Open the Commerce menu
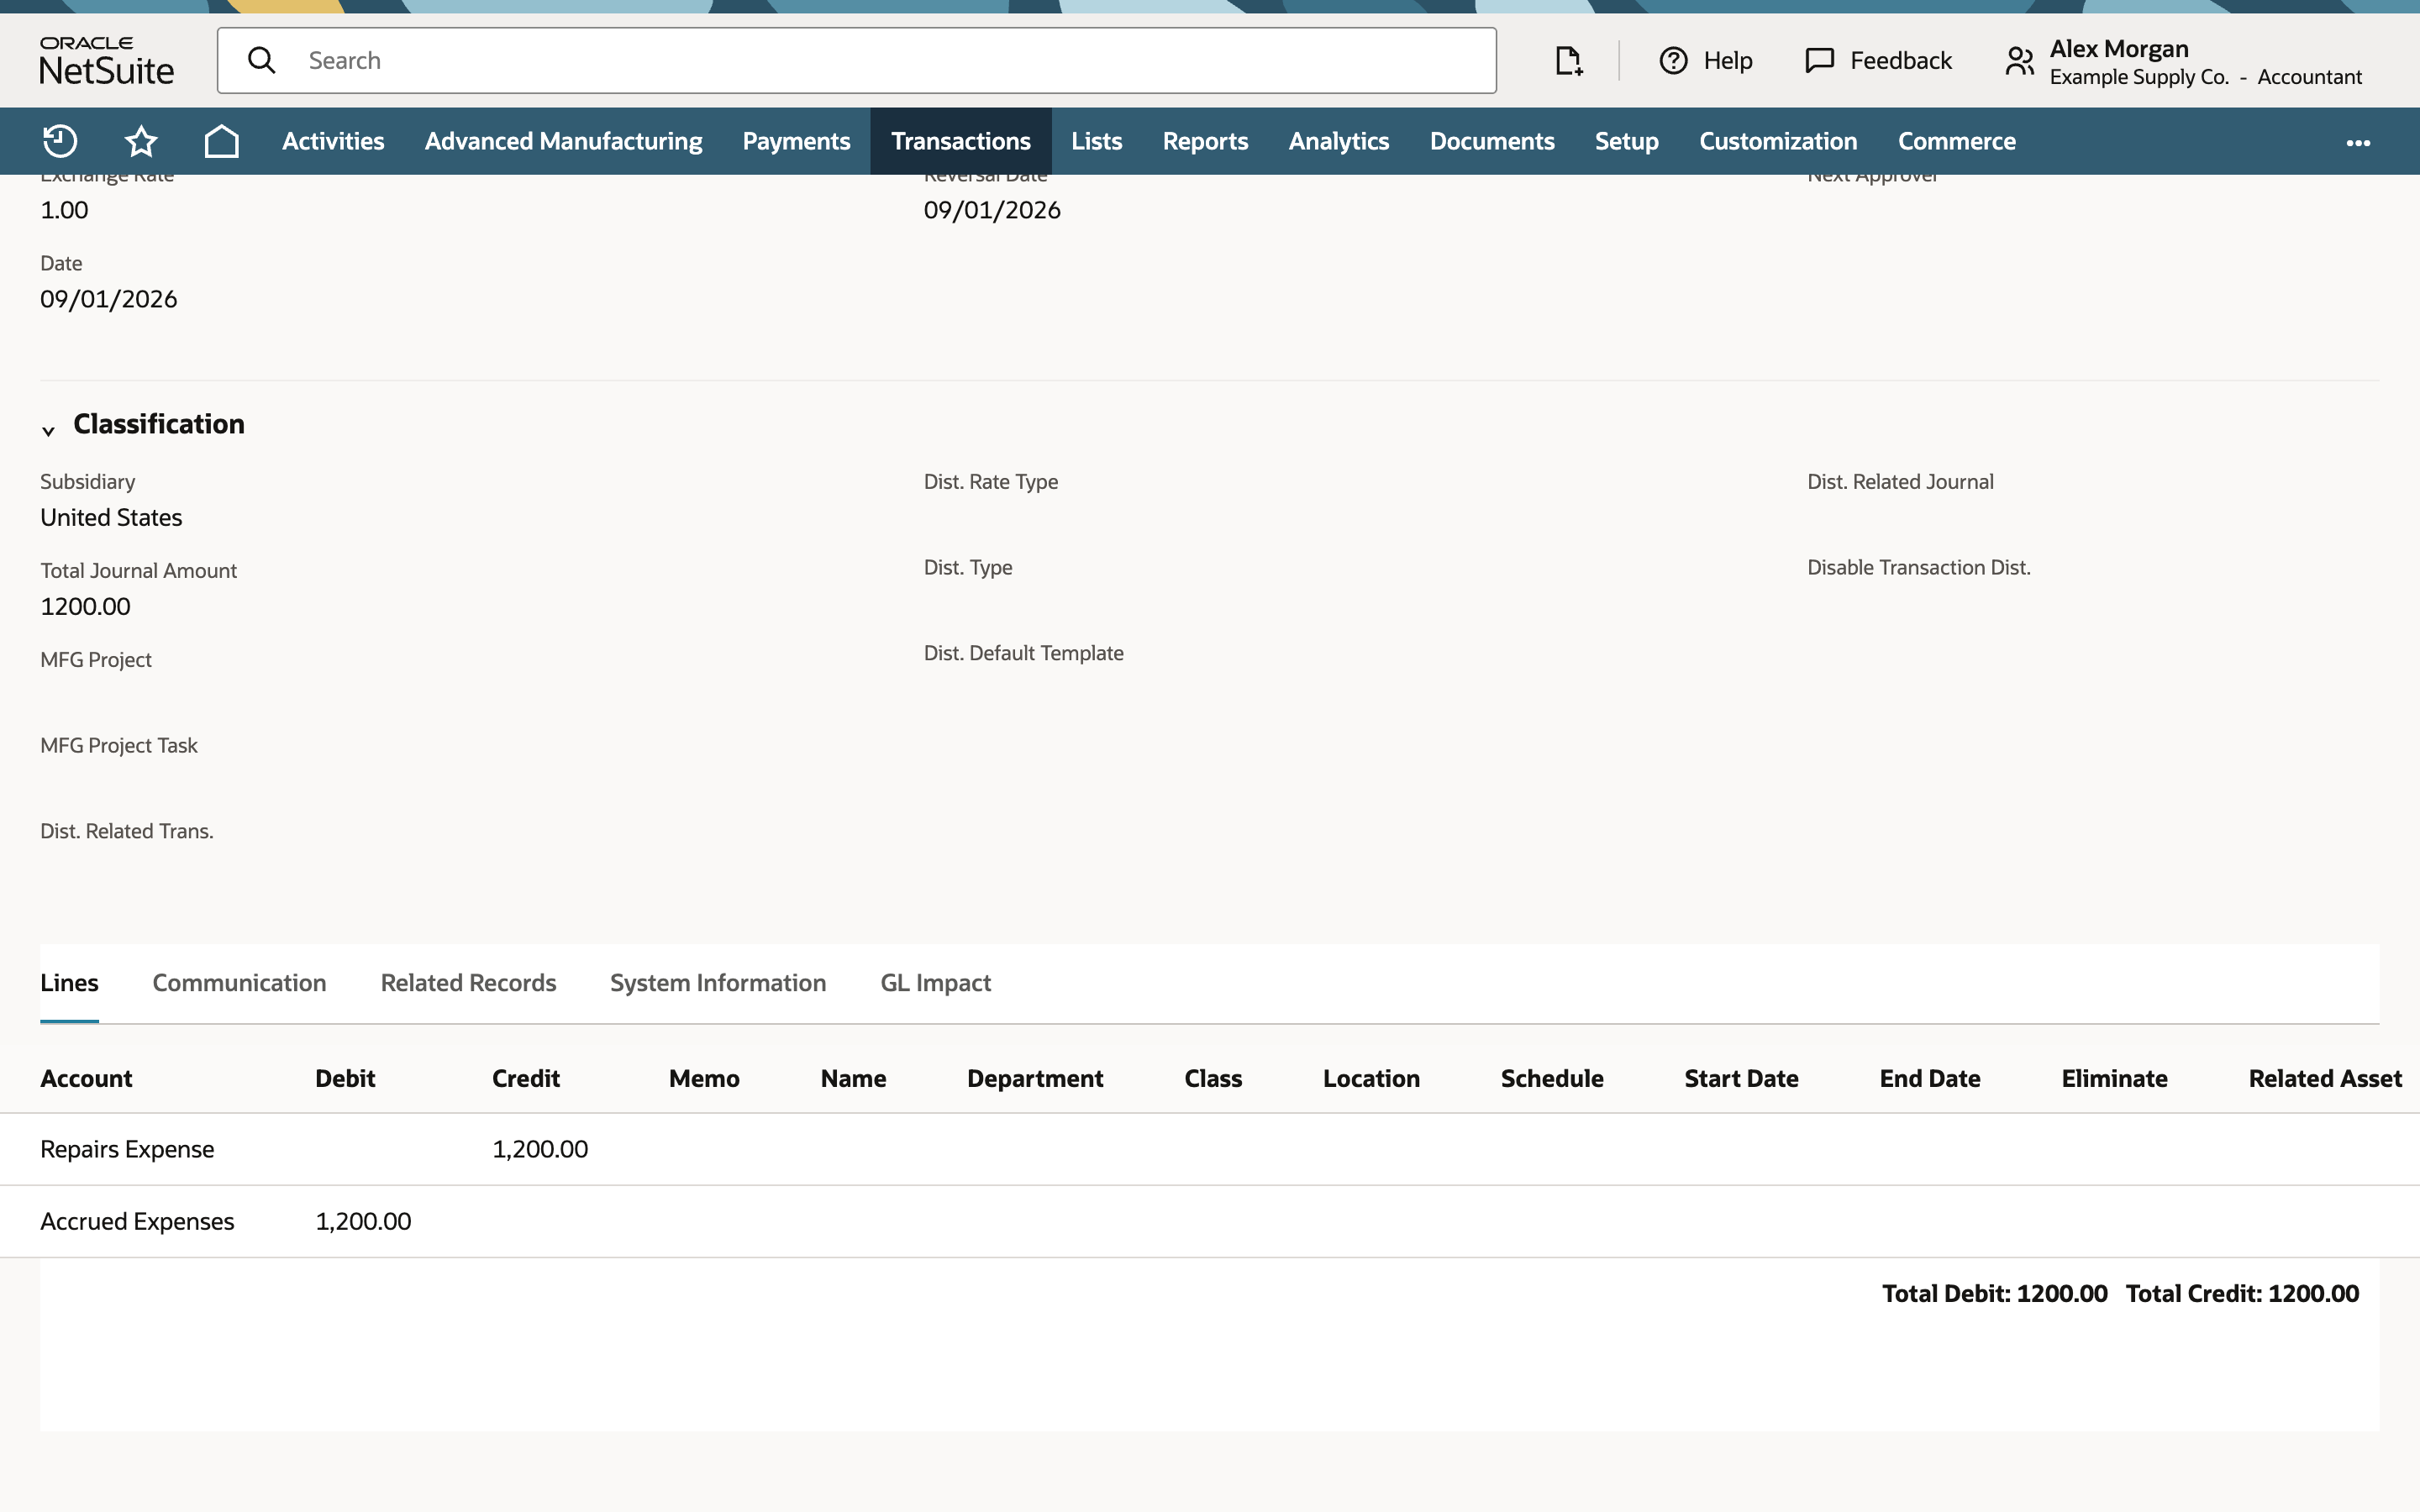Viewport: 2420px width, 1512px height. point(1956,141)
